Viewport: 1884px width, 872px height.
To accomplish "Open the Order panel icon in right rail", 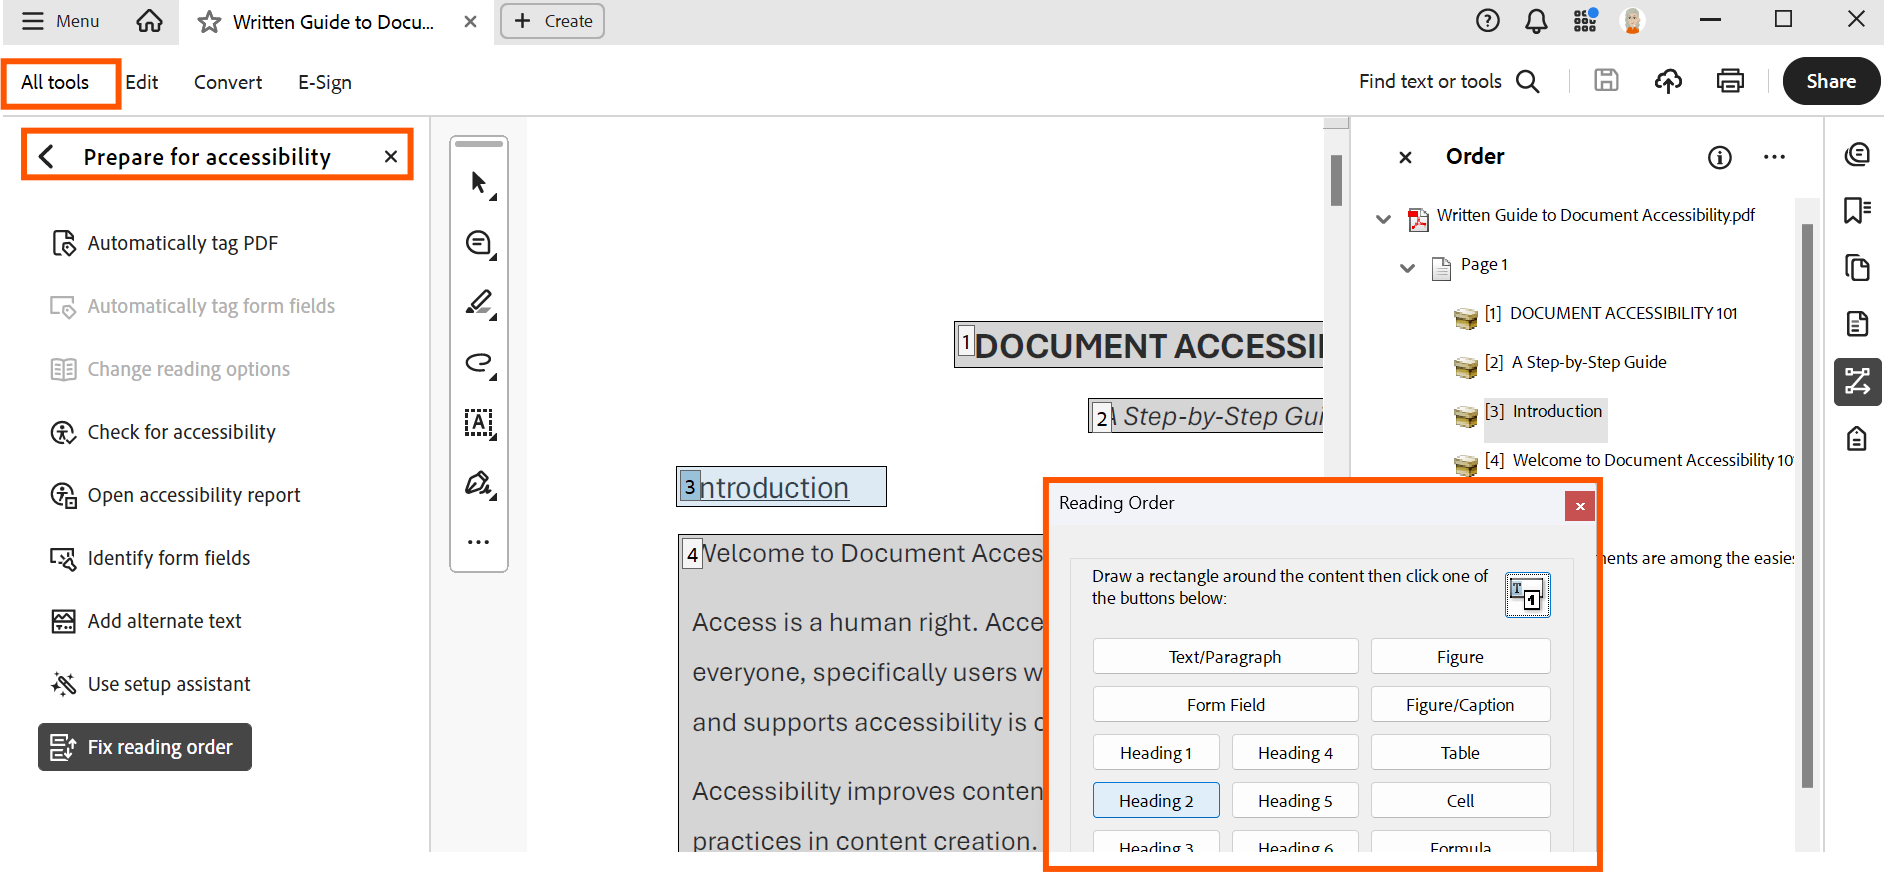I will (1857, 382).
